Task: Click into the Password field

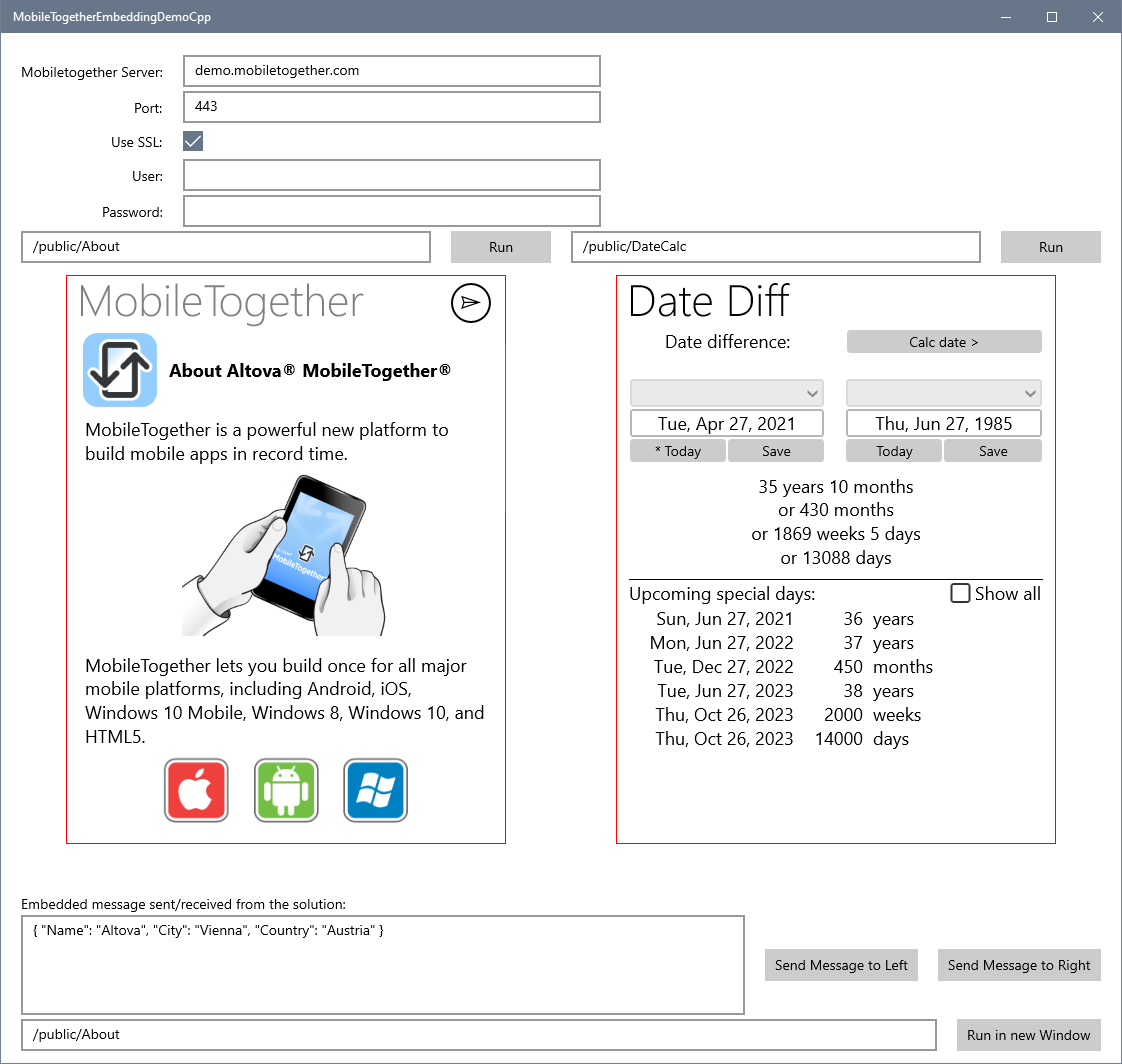Action: coord(391,211)
